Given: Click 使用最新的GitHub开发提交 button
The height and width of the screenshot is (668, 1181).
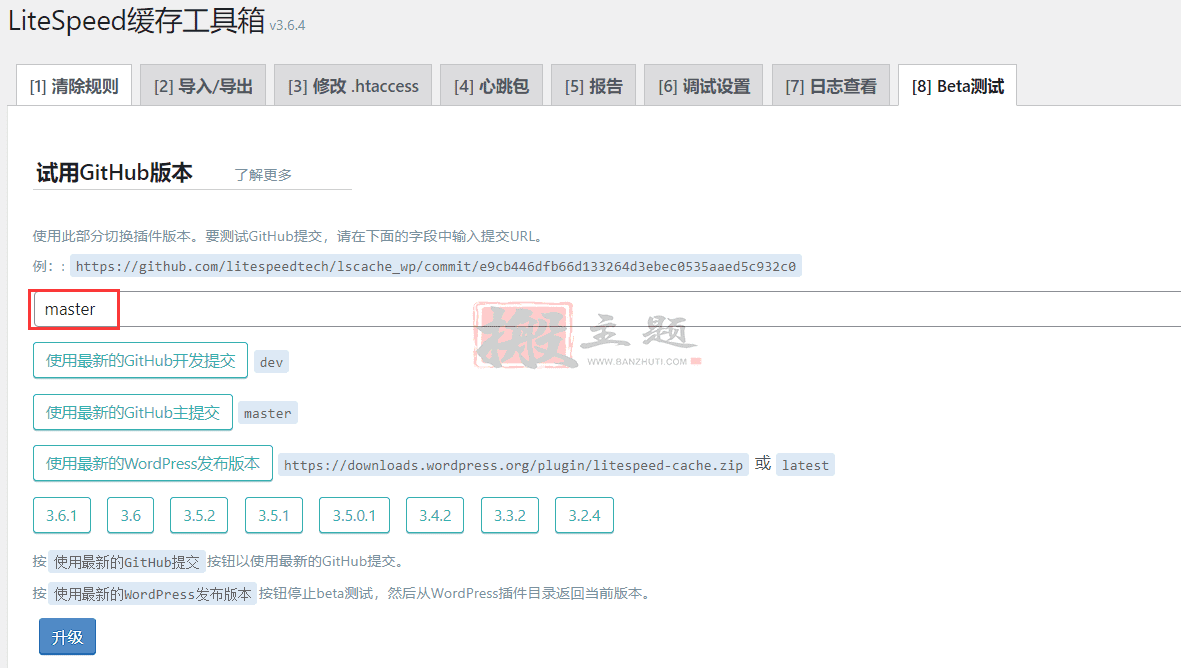Looking at the screenshot, I should click(x=140, y=360).
